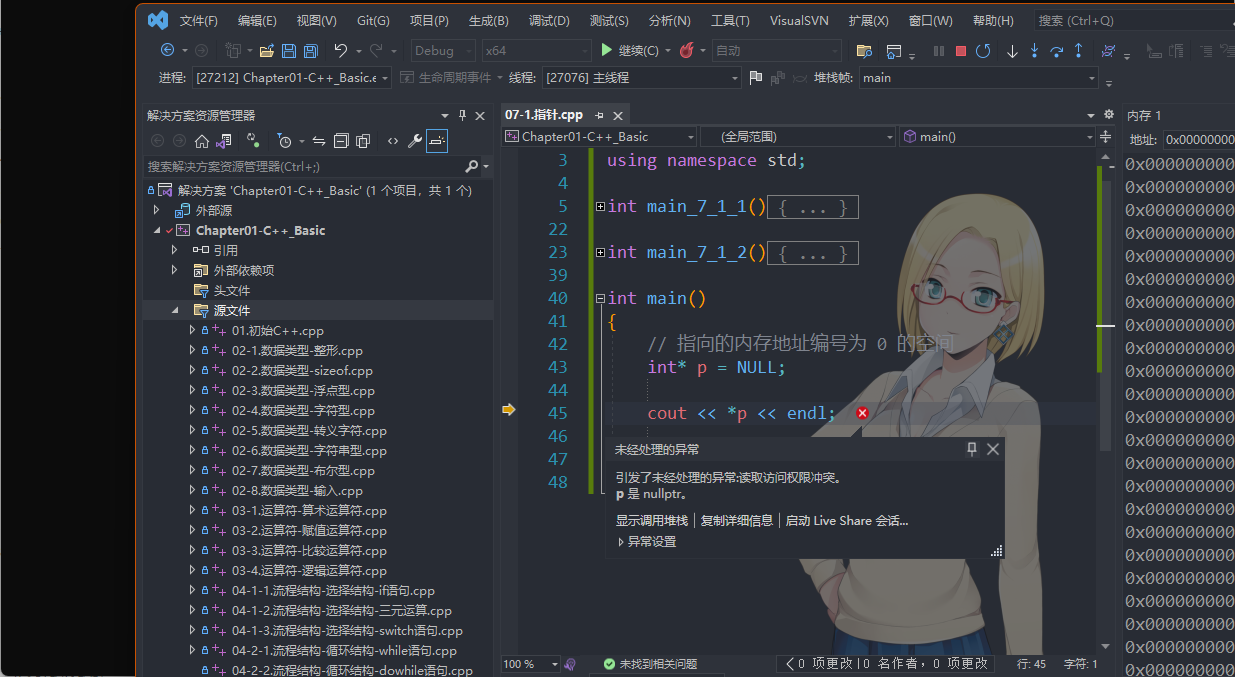The width and height of the screenshot is (1235, 677).
Task: Stop debugging with the red square
Action: (961, 50)
